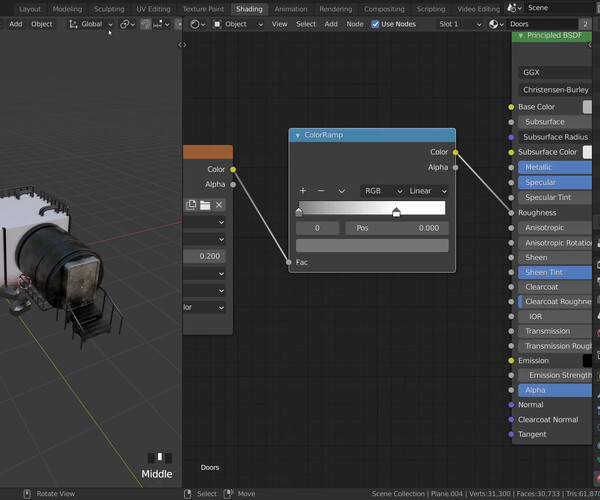Click the Base Color input socket
This screenshot has height=500, width=600.
click(x=511, y=107)
